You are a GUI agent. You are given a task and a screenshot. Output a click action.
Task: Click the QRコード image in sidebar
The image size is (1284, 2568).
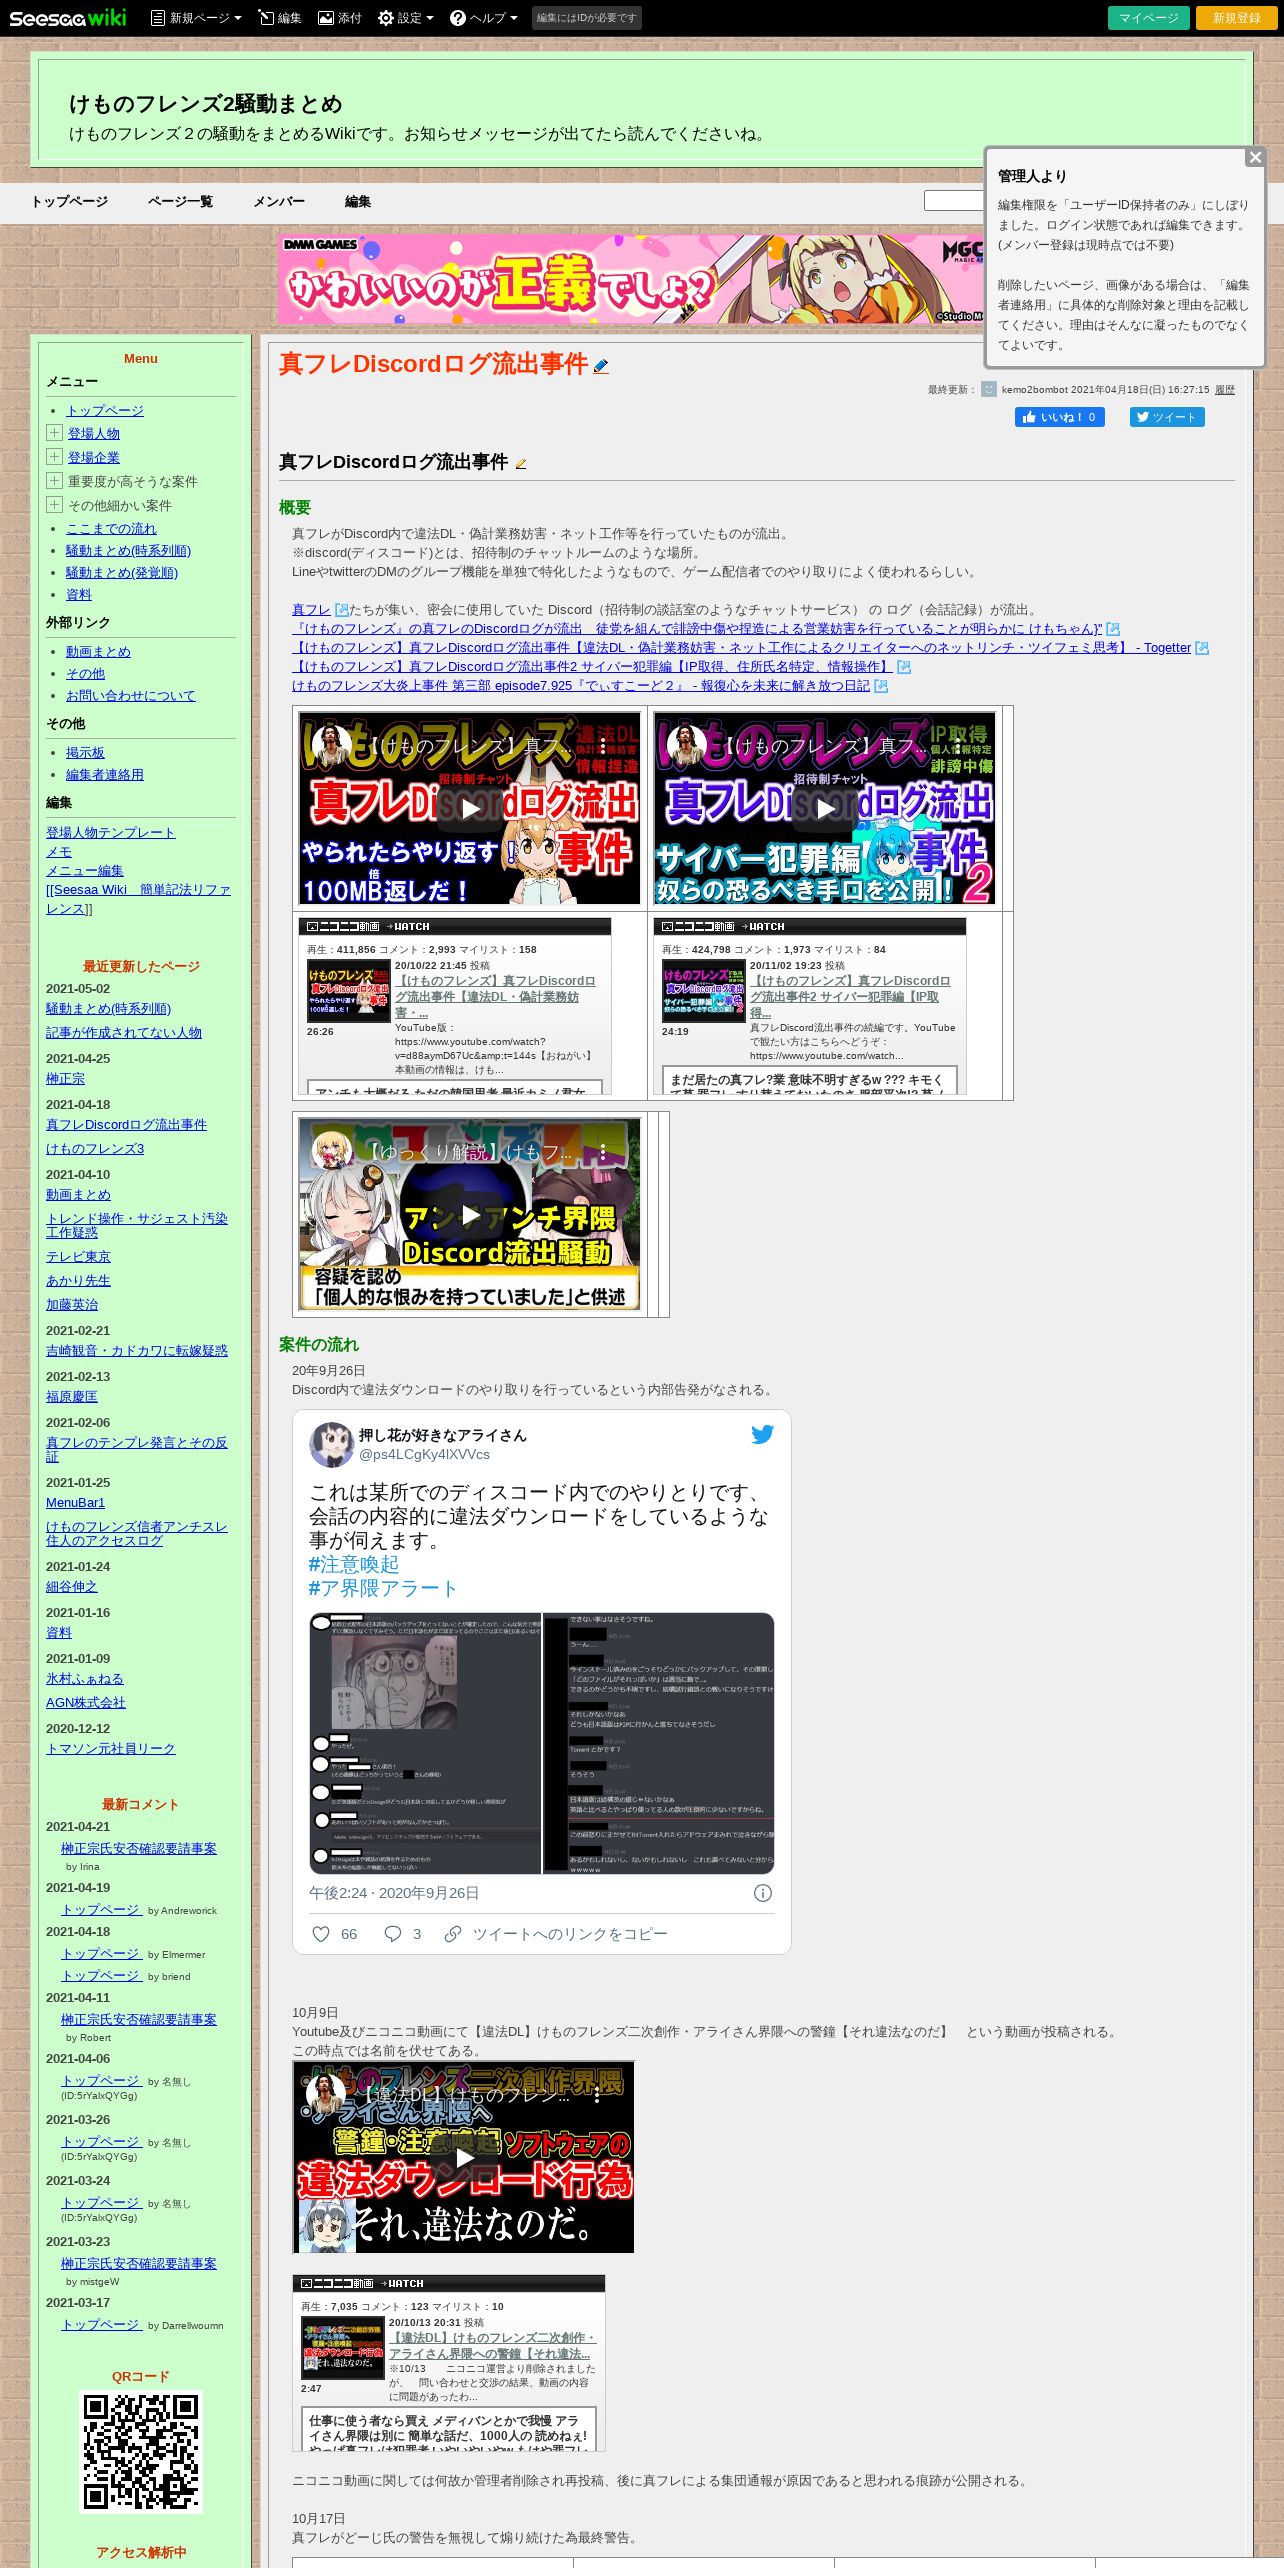pyautogui.click(x=141, y=2451)
